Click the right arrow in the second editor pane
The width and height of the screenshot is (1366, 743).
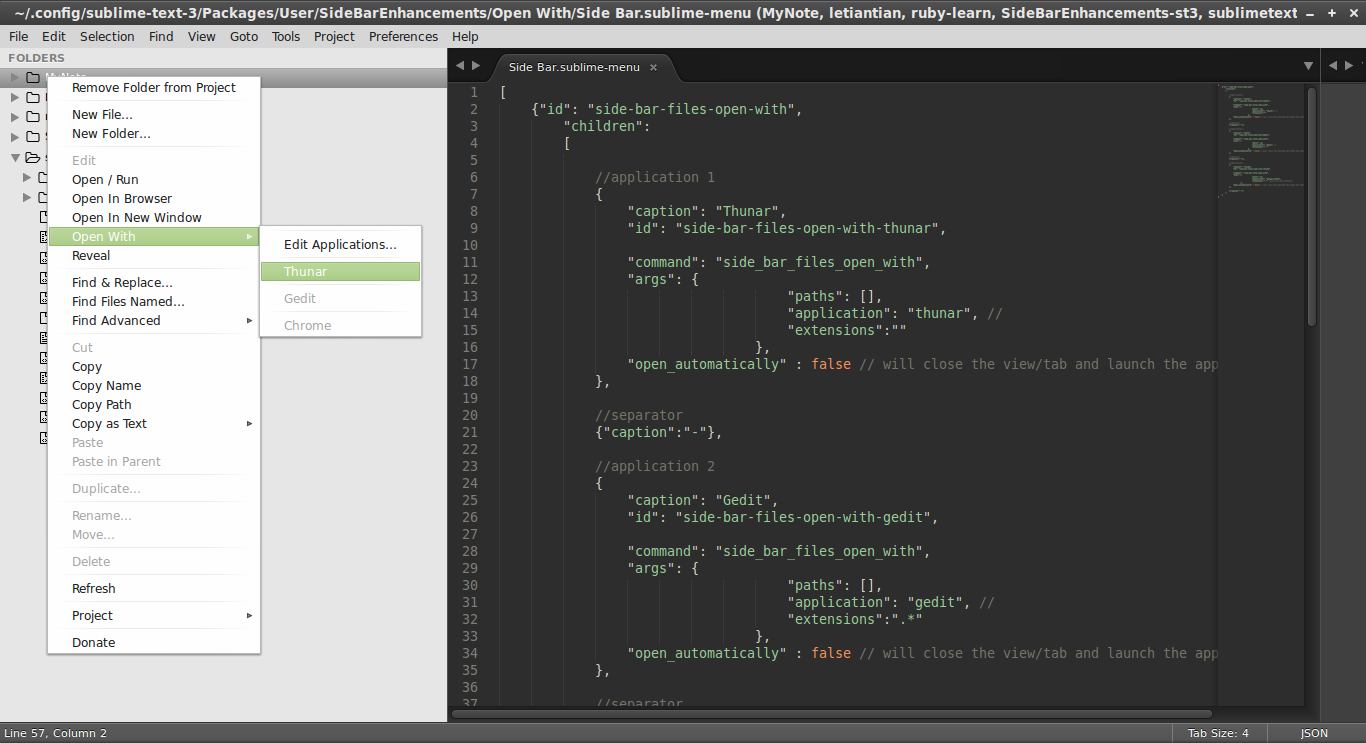coord(1347,66)
